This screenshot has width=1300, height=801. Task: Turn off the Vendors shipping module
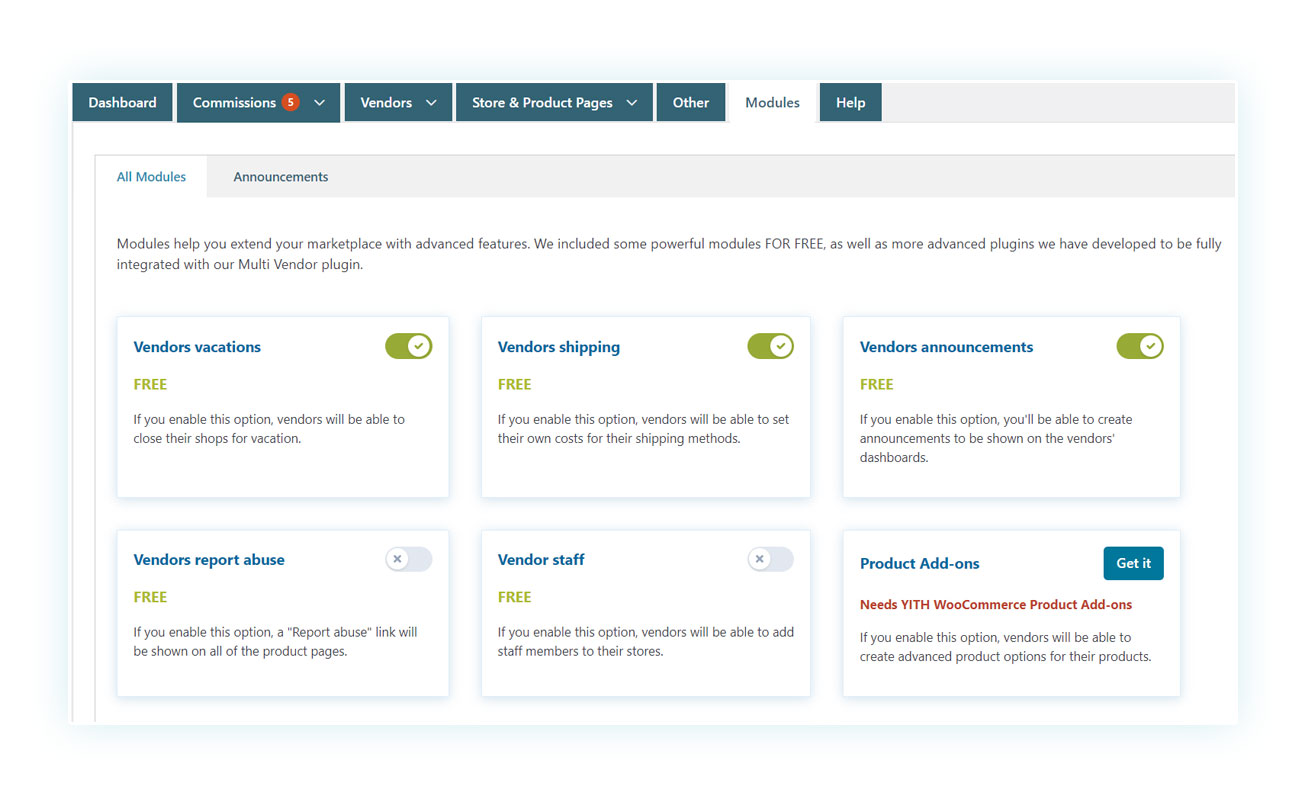coord(770,346)
